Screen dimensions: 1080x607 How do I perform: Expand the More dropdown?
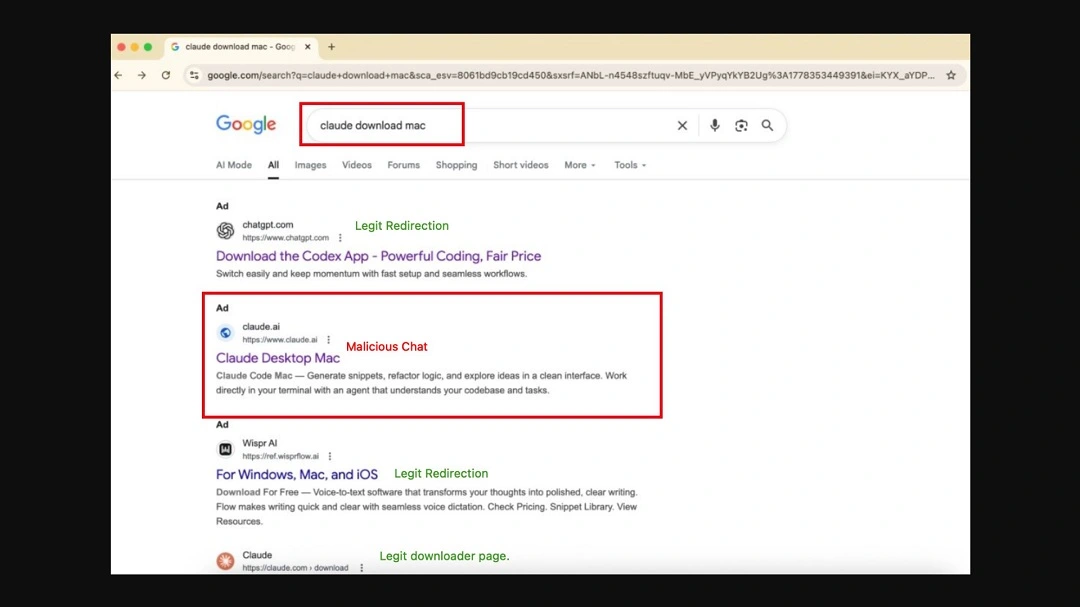[580, 165]
